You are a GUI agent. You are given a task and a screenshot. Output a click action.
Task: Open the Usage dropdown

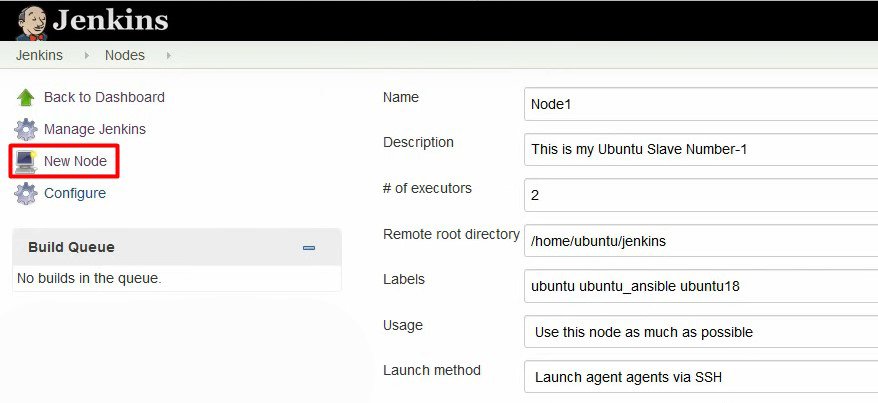click(701, 332)
